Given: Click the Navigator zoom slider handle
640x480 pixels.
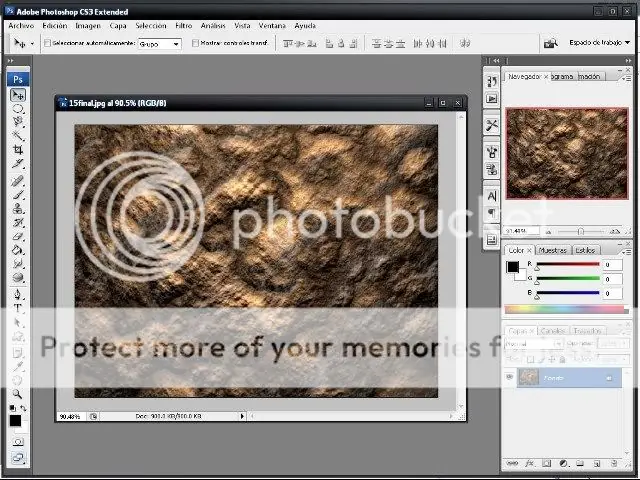Looking at the screenshot, I should (580, 231).
